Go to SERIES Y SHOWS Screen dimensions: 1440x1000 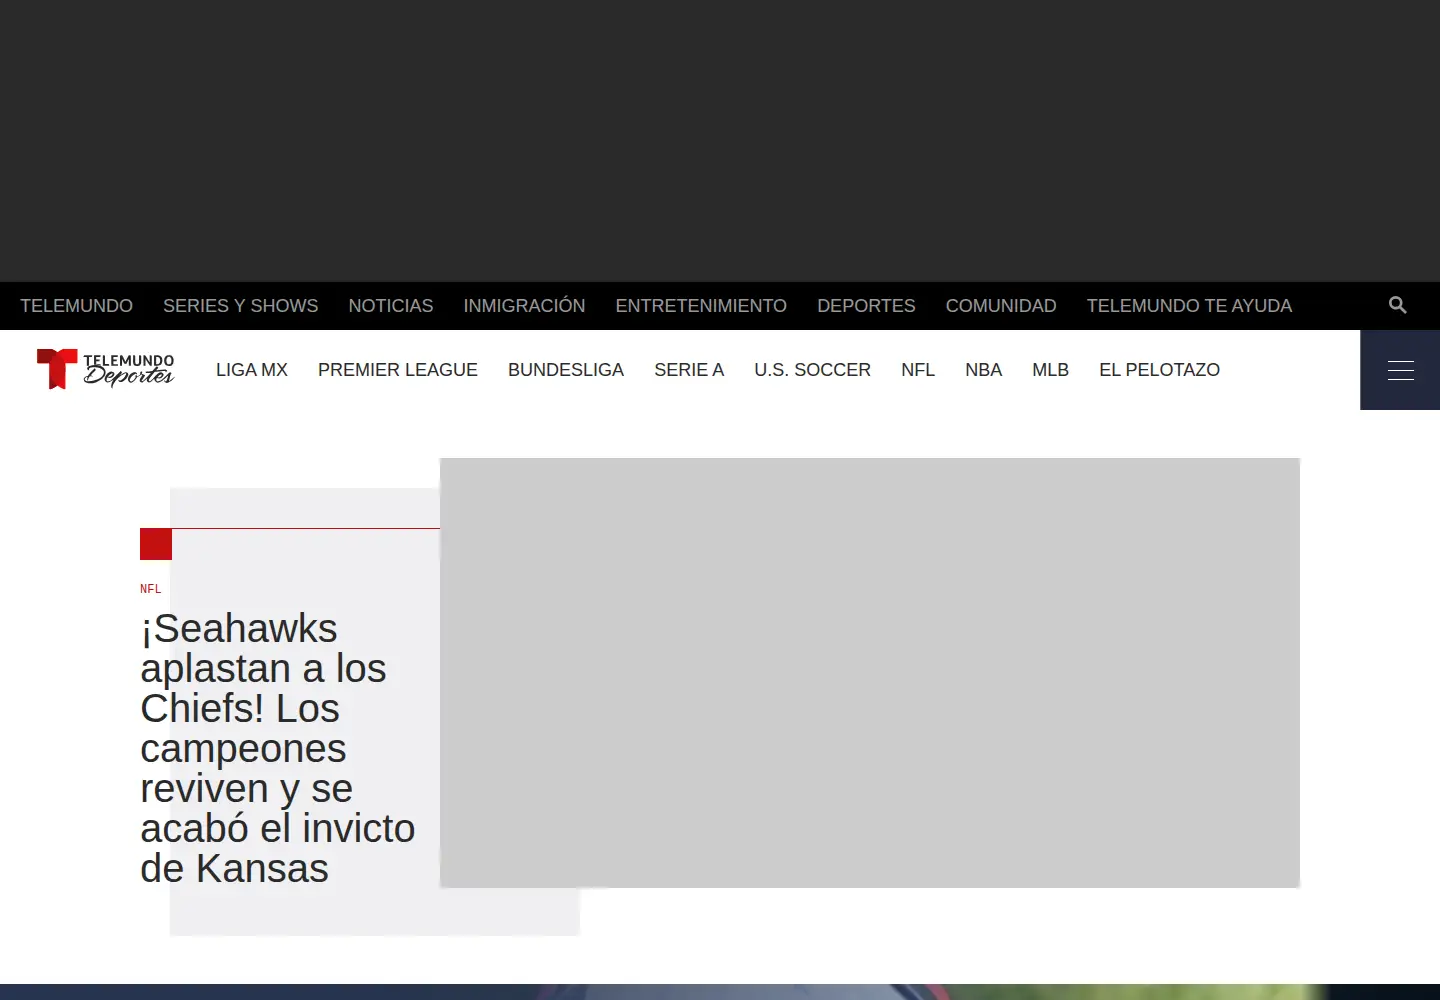pyautogui.click(x=240, y=306)
